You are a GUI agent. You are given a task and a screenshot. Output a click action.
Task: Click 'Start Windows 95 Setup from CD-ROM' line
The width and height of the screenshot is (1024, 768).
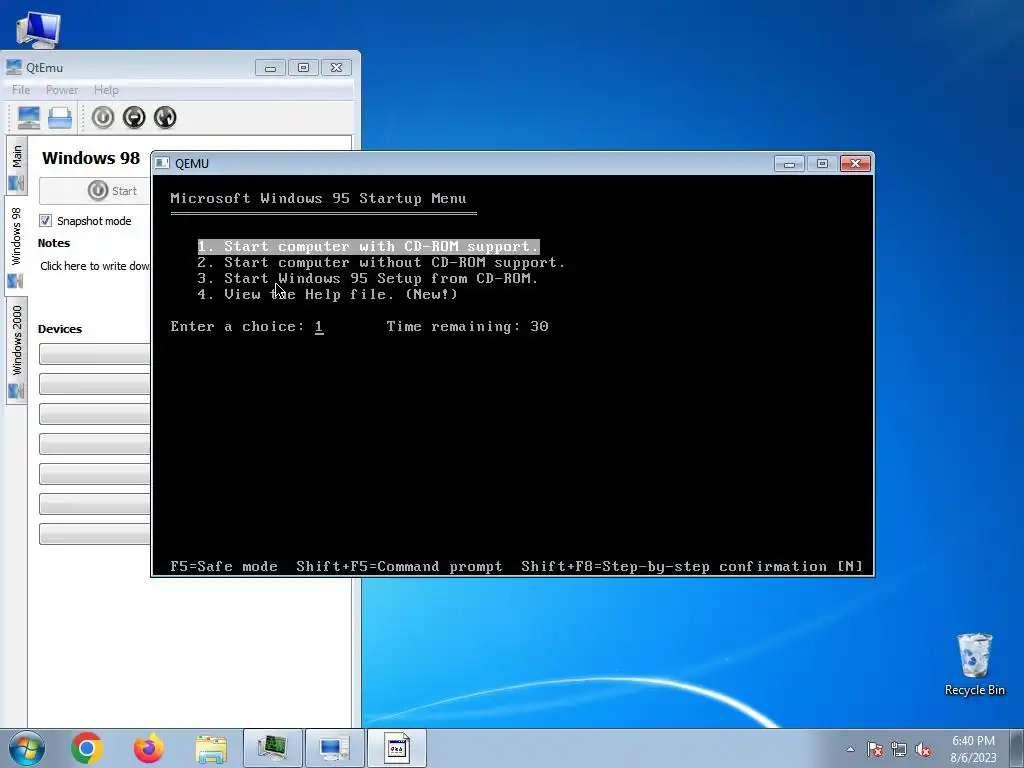(x=368, y=278)
